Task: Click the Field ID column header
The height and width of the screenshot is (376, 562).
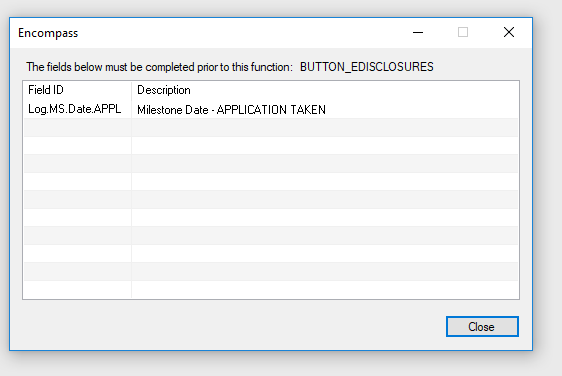Action: click(77, 90)
